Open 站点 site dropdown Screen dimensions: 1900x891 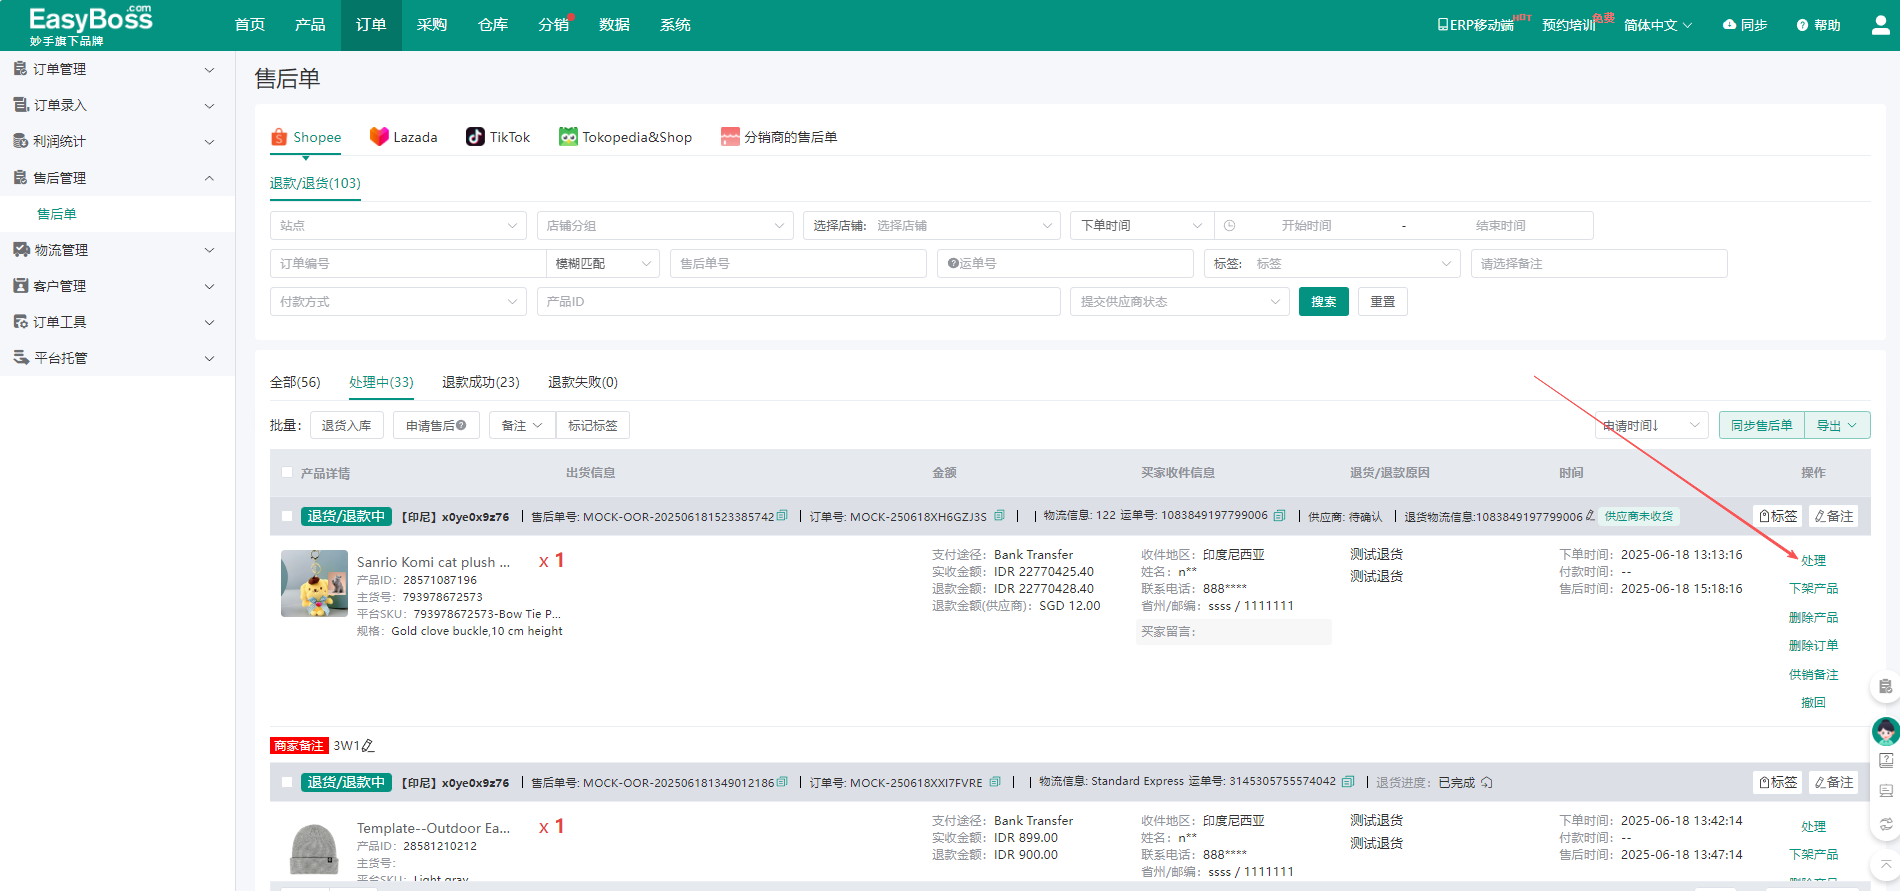398,226
